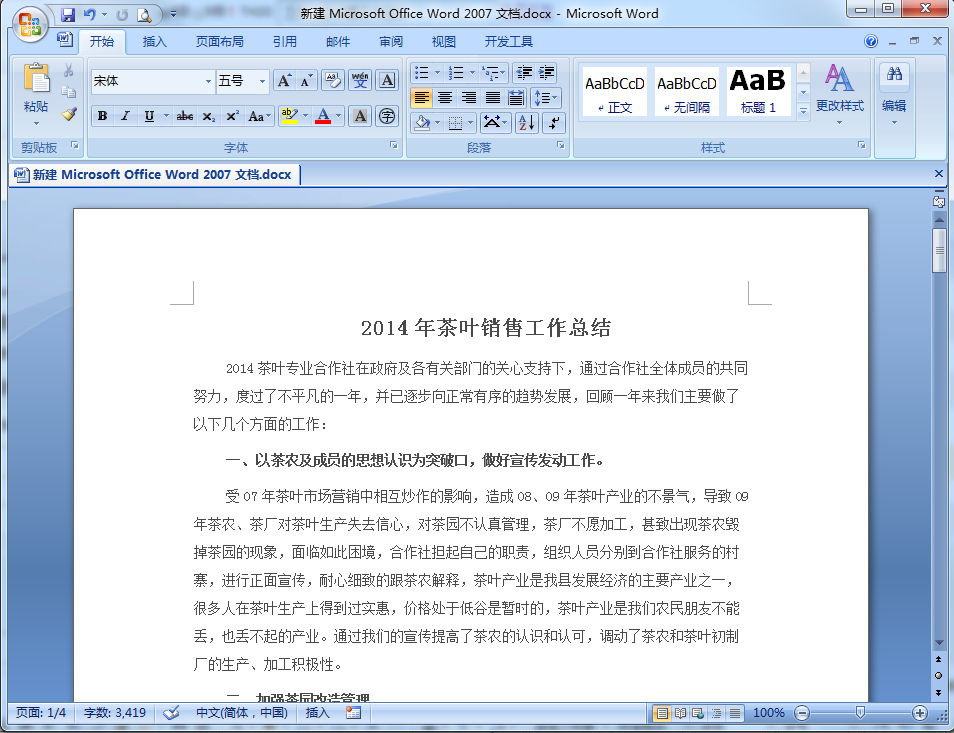Screen dimensions: 954x733
Task: Switch to the 邮件 tab
Action: (x=338, y=41)
